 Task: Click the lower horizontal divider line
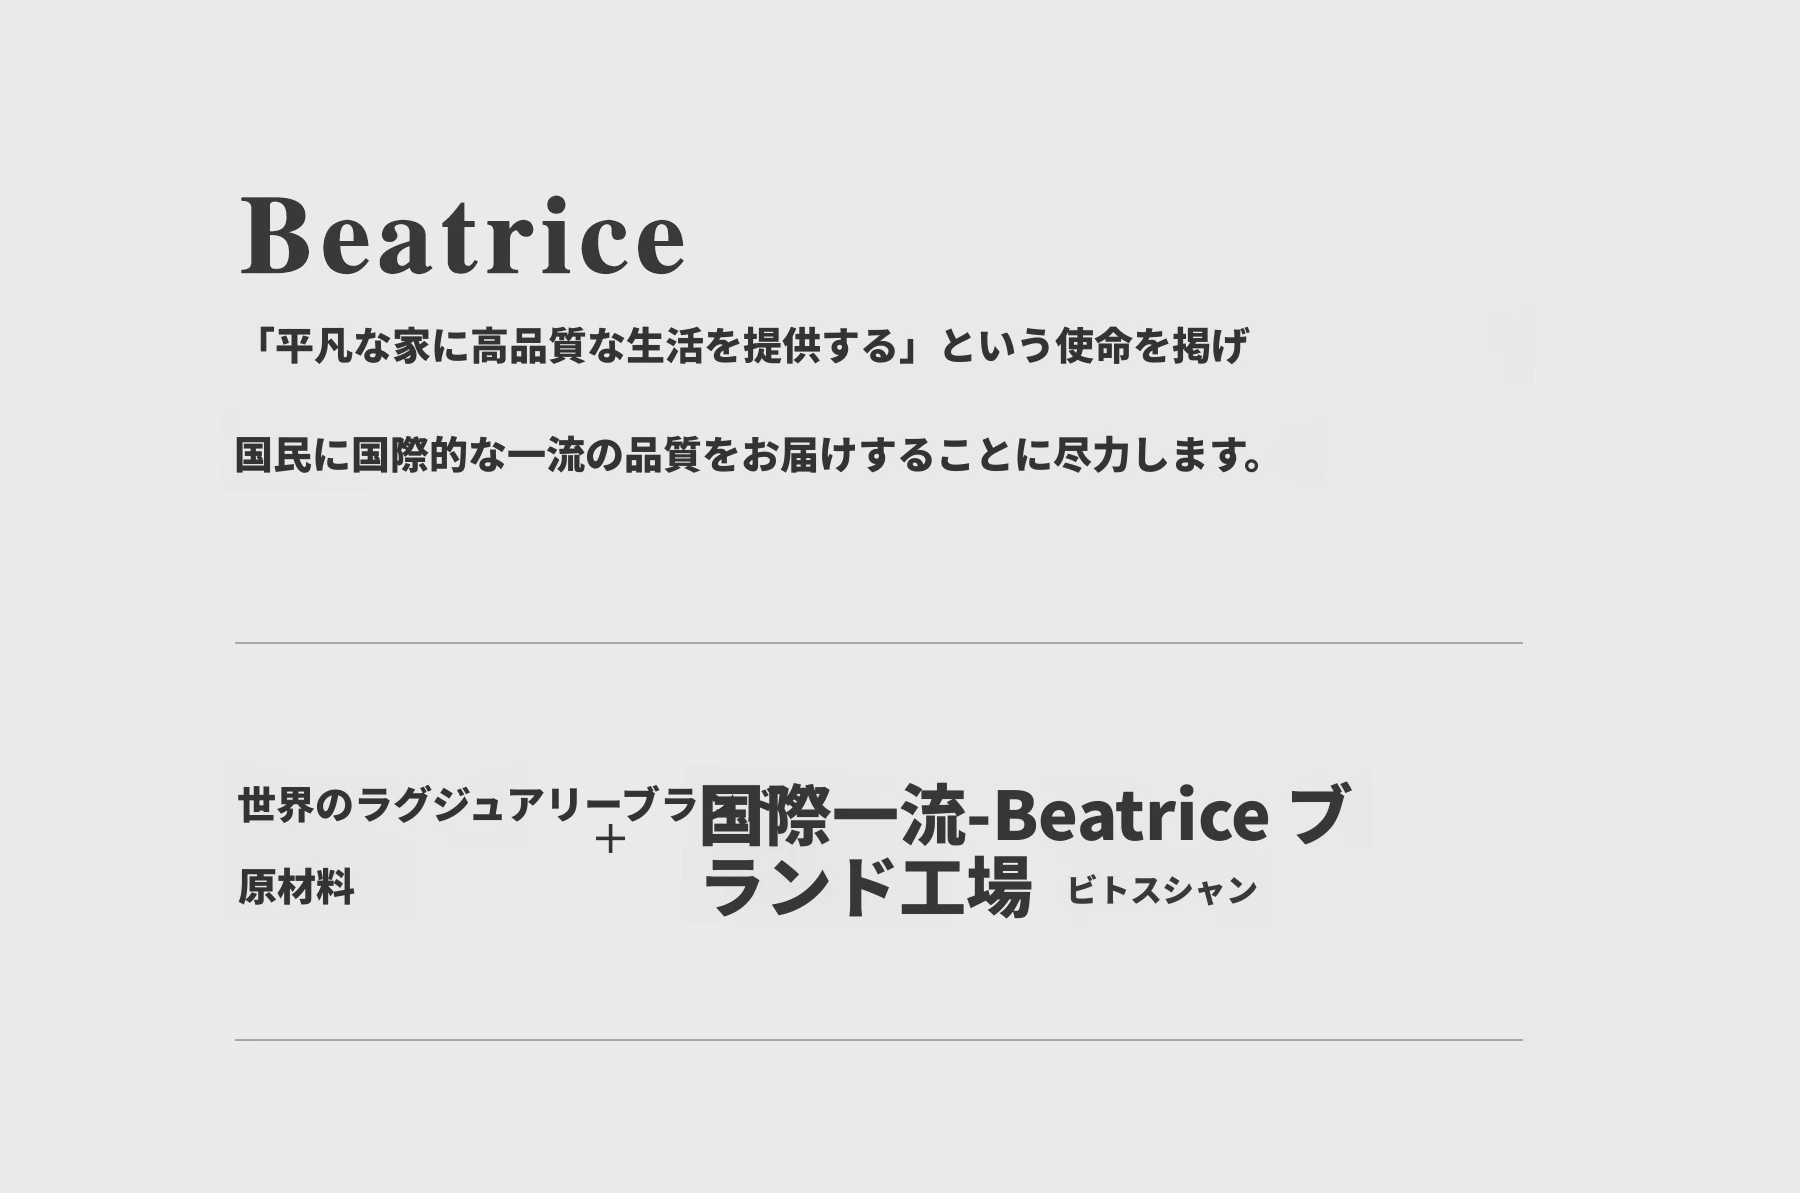click(x=878, y=1040)
